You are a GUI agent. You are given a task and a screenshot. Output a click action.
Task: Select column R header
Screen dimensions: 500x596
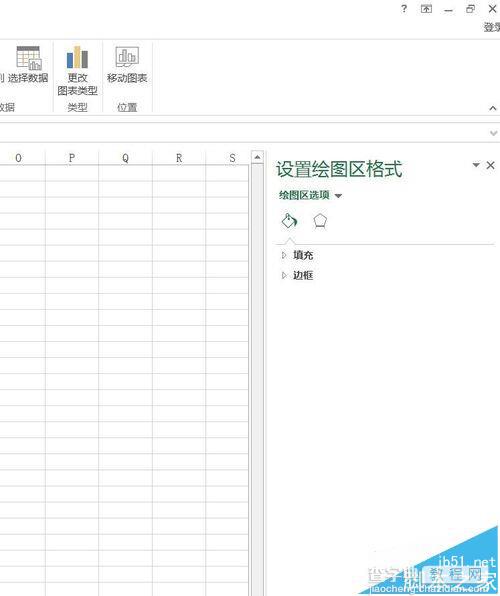[179, 158]
